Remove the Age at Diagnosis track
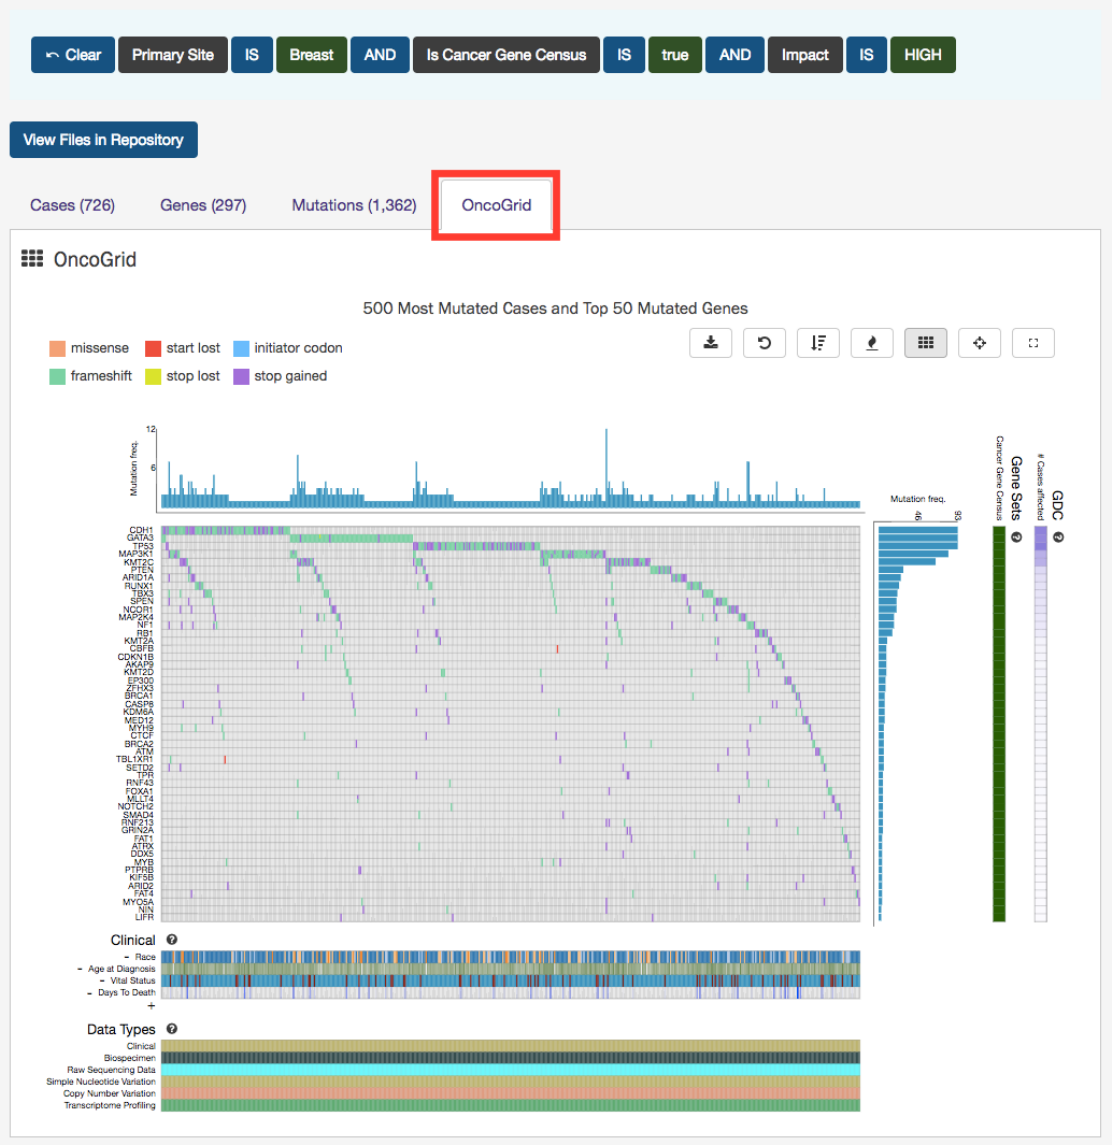This screenshot has height=1145, width=1112. [80, 969]
